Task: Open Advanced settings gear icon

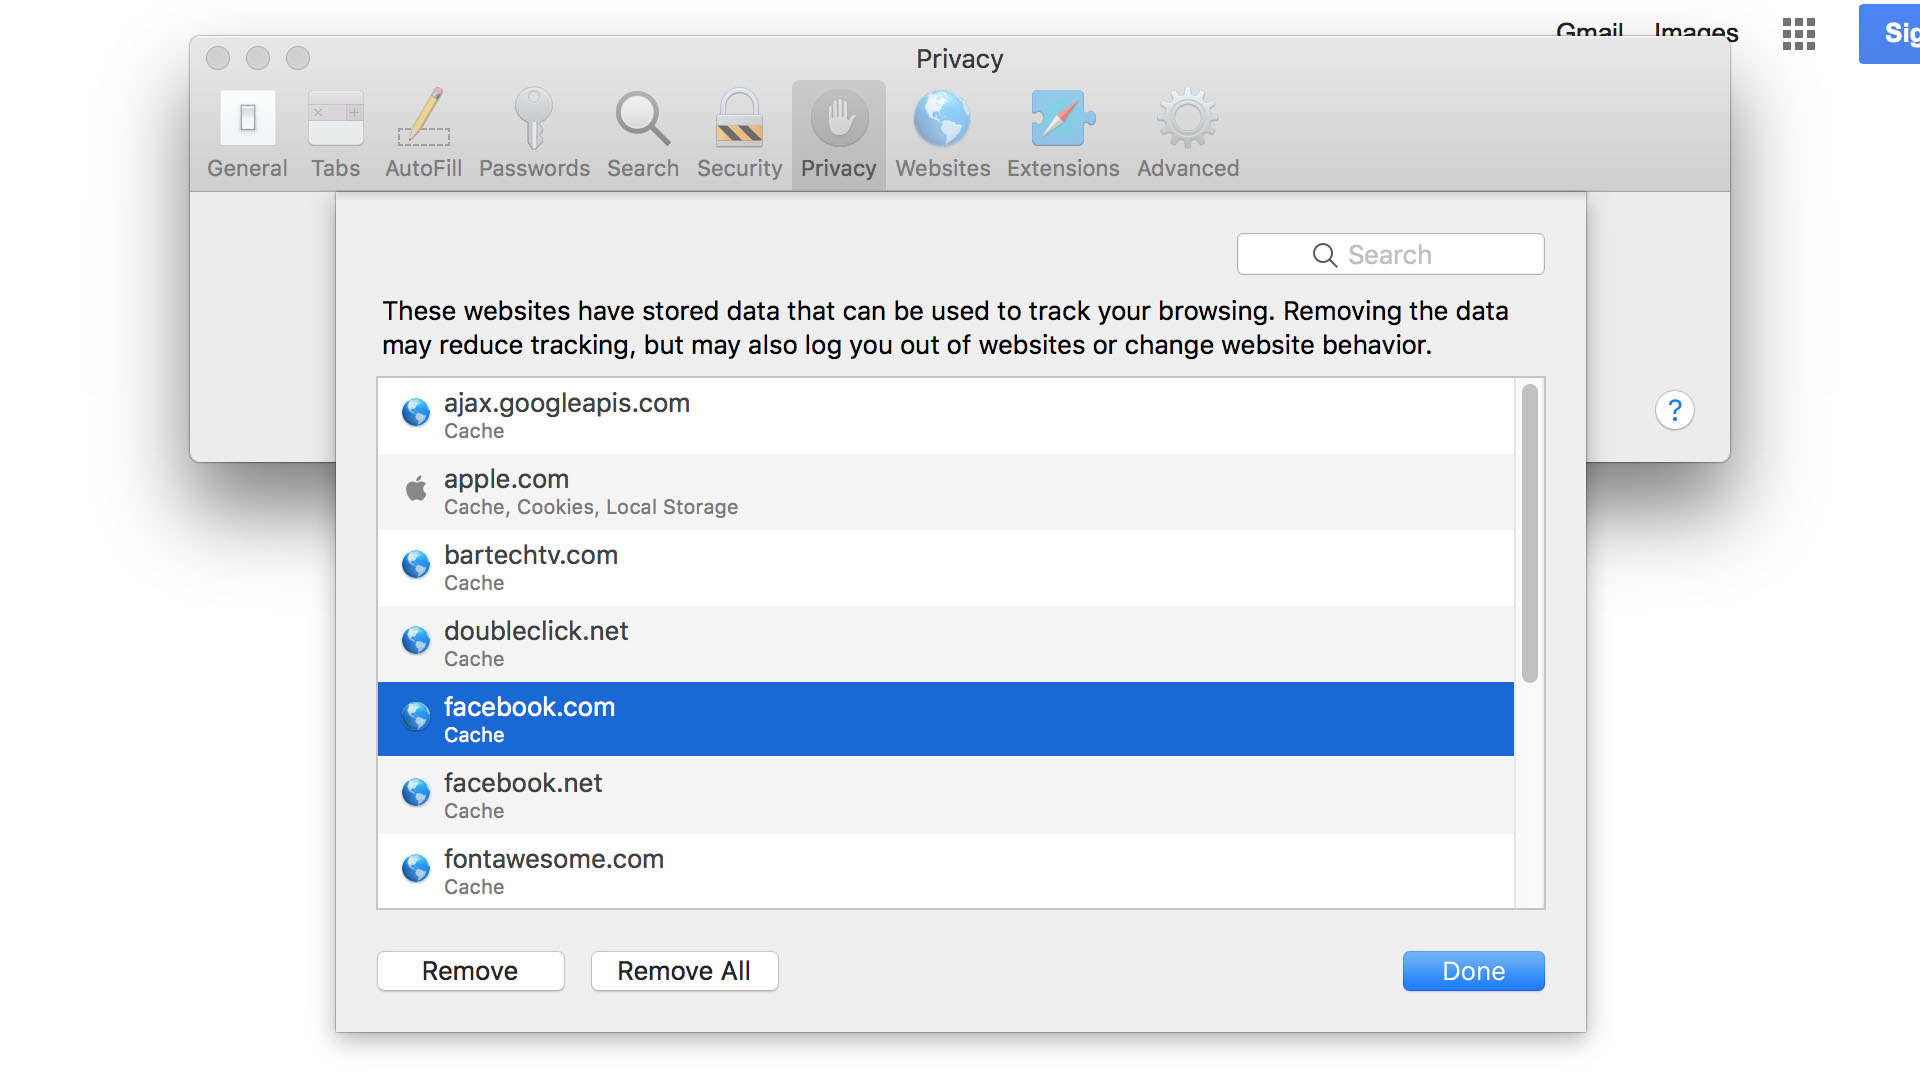Action: pos(1186,131)
